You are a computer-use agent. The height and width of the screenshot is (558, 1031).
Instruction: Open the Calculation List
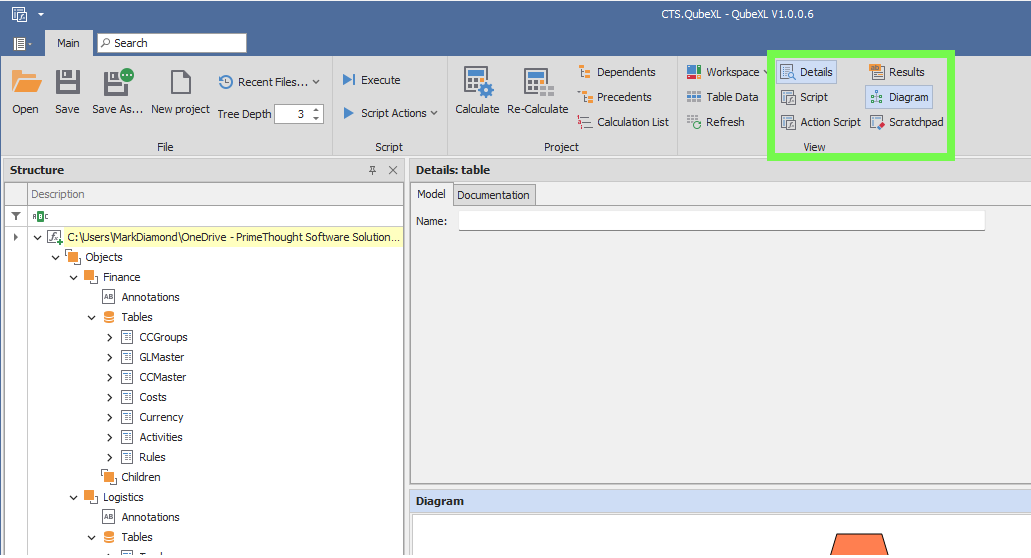623,122
